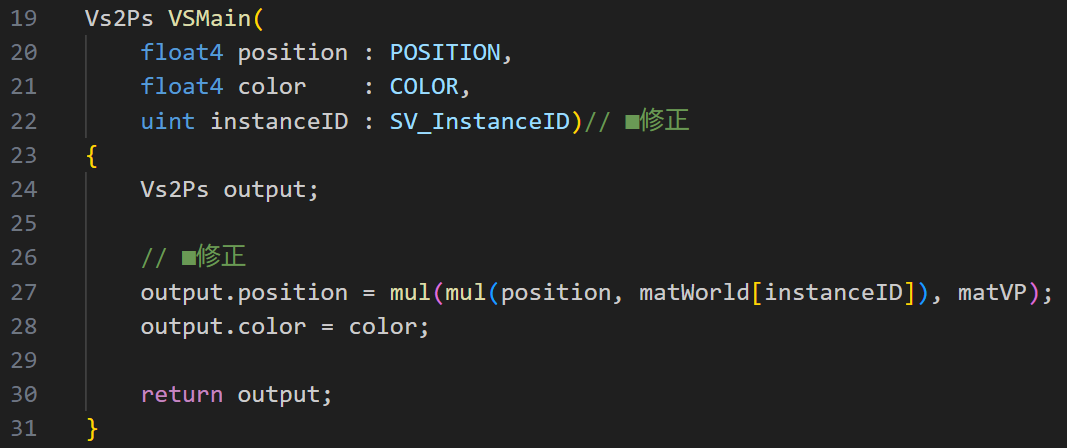
Task: Click matWorld in the mul expression
Action: (697, 292)
